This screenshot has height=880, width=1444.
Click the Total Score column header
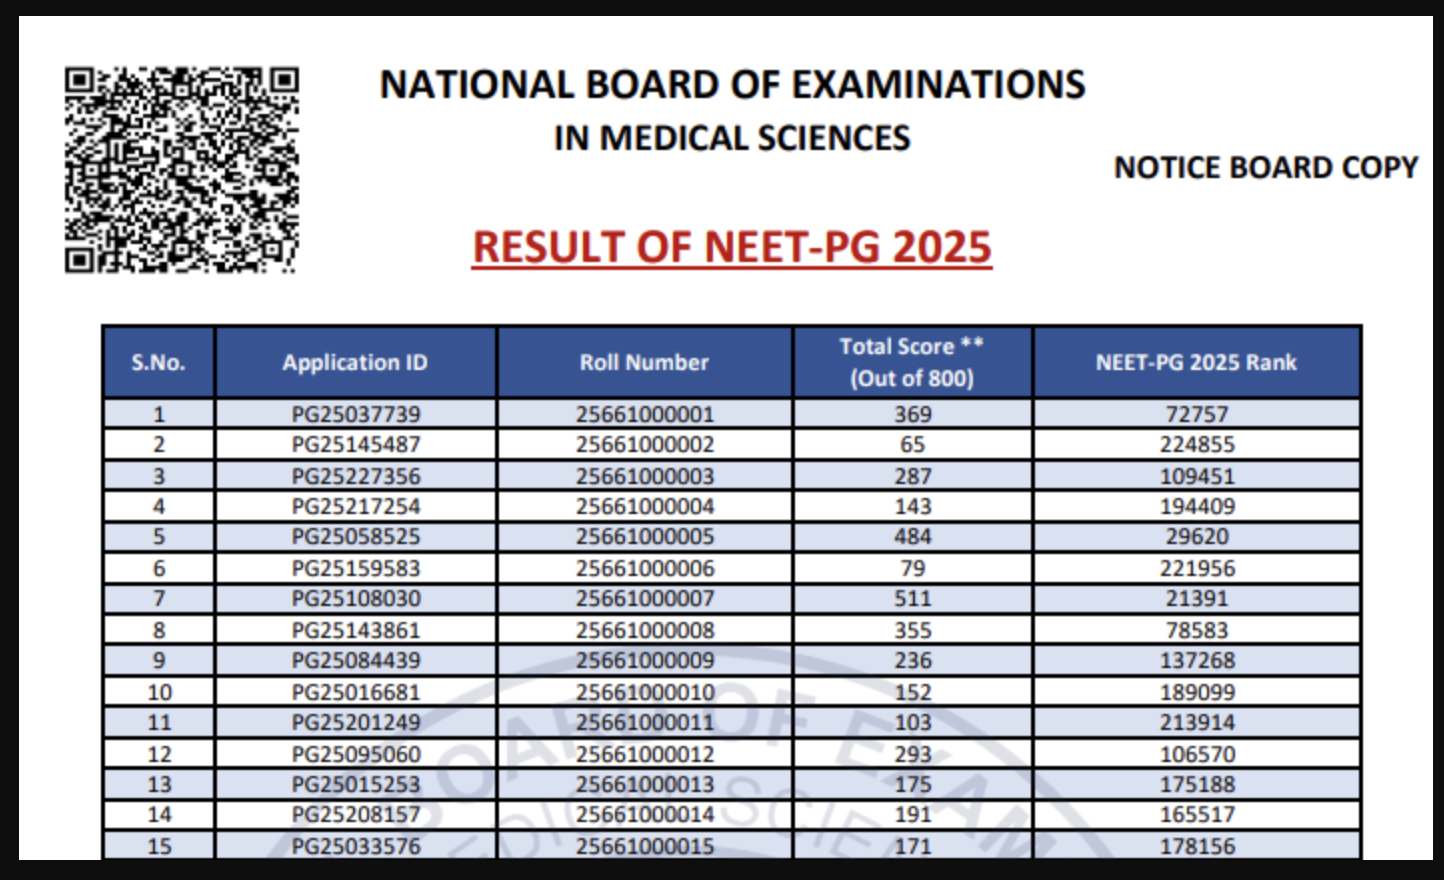pos(912,362)
